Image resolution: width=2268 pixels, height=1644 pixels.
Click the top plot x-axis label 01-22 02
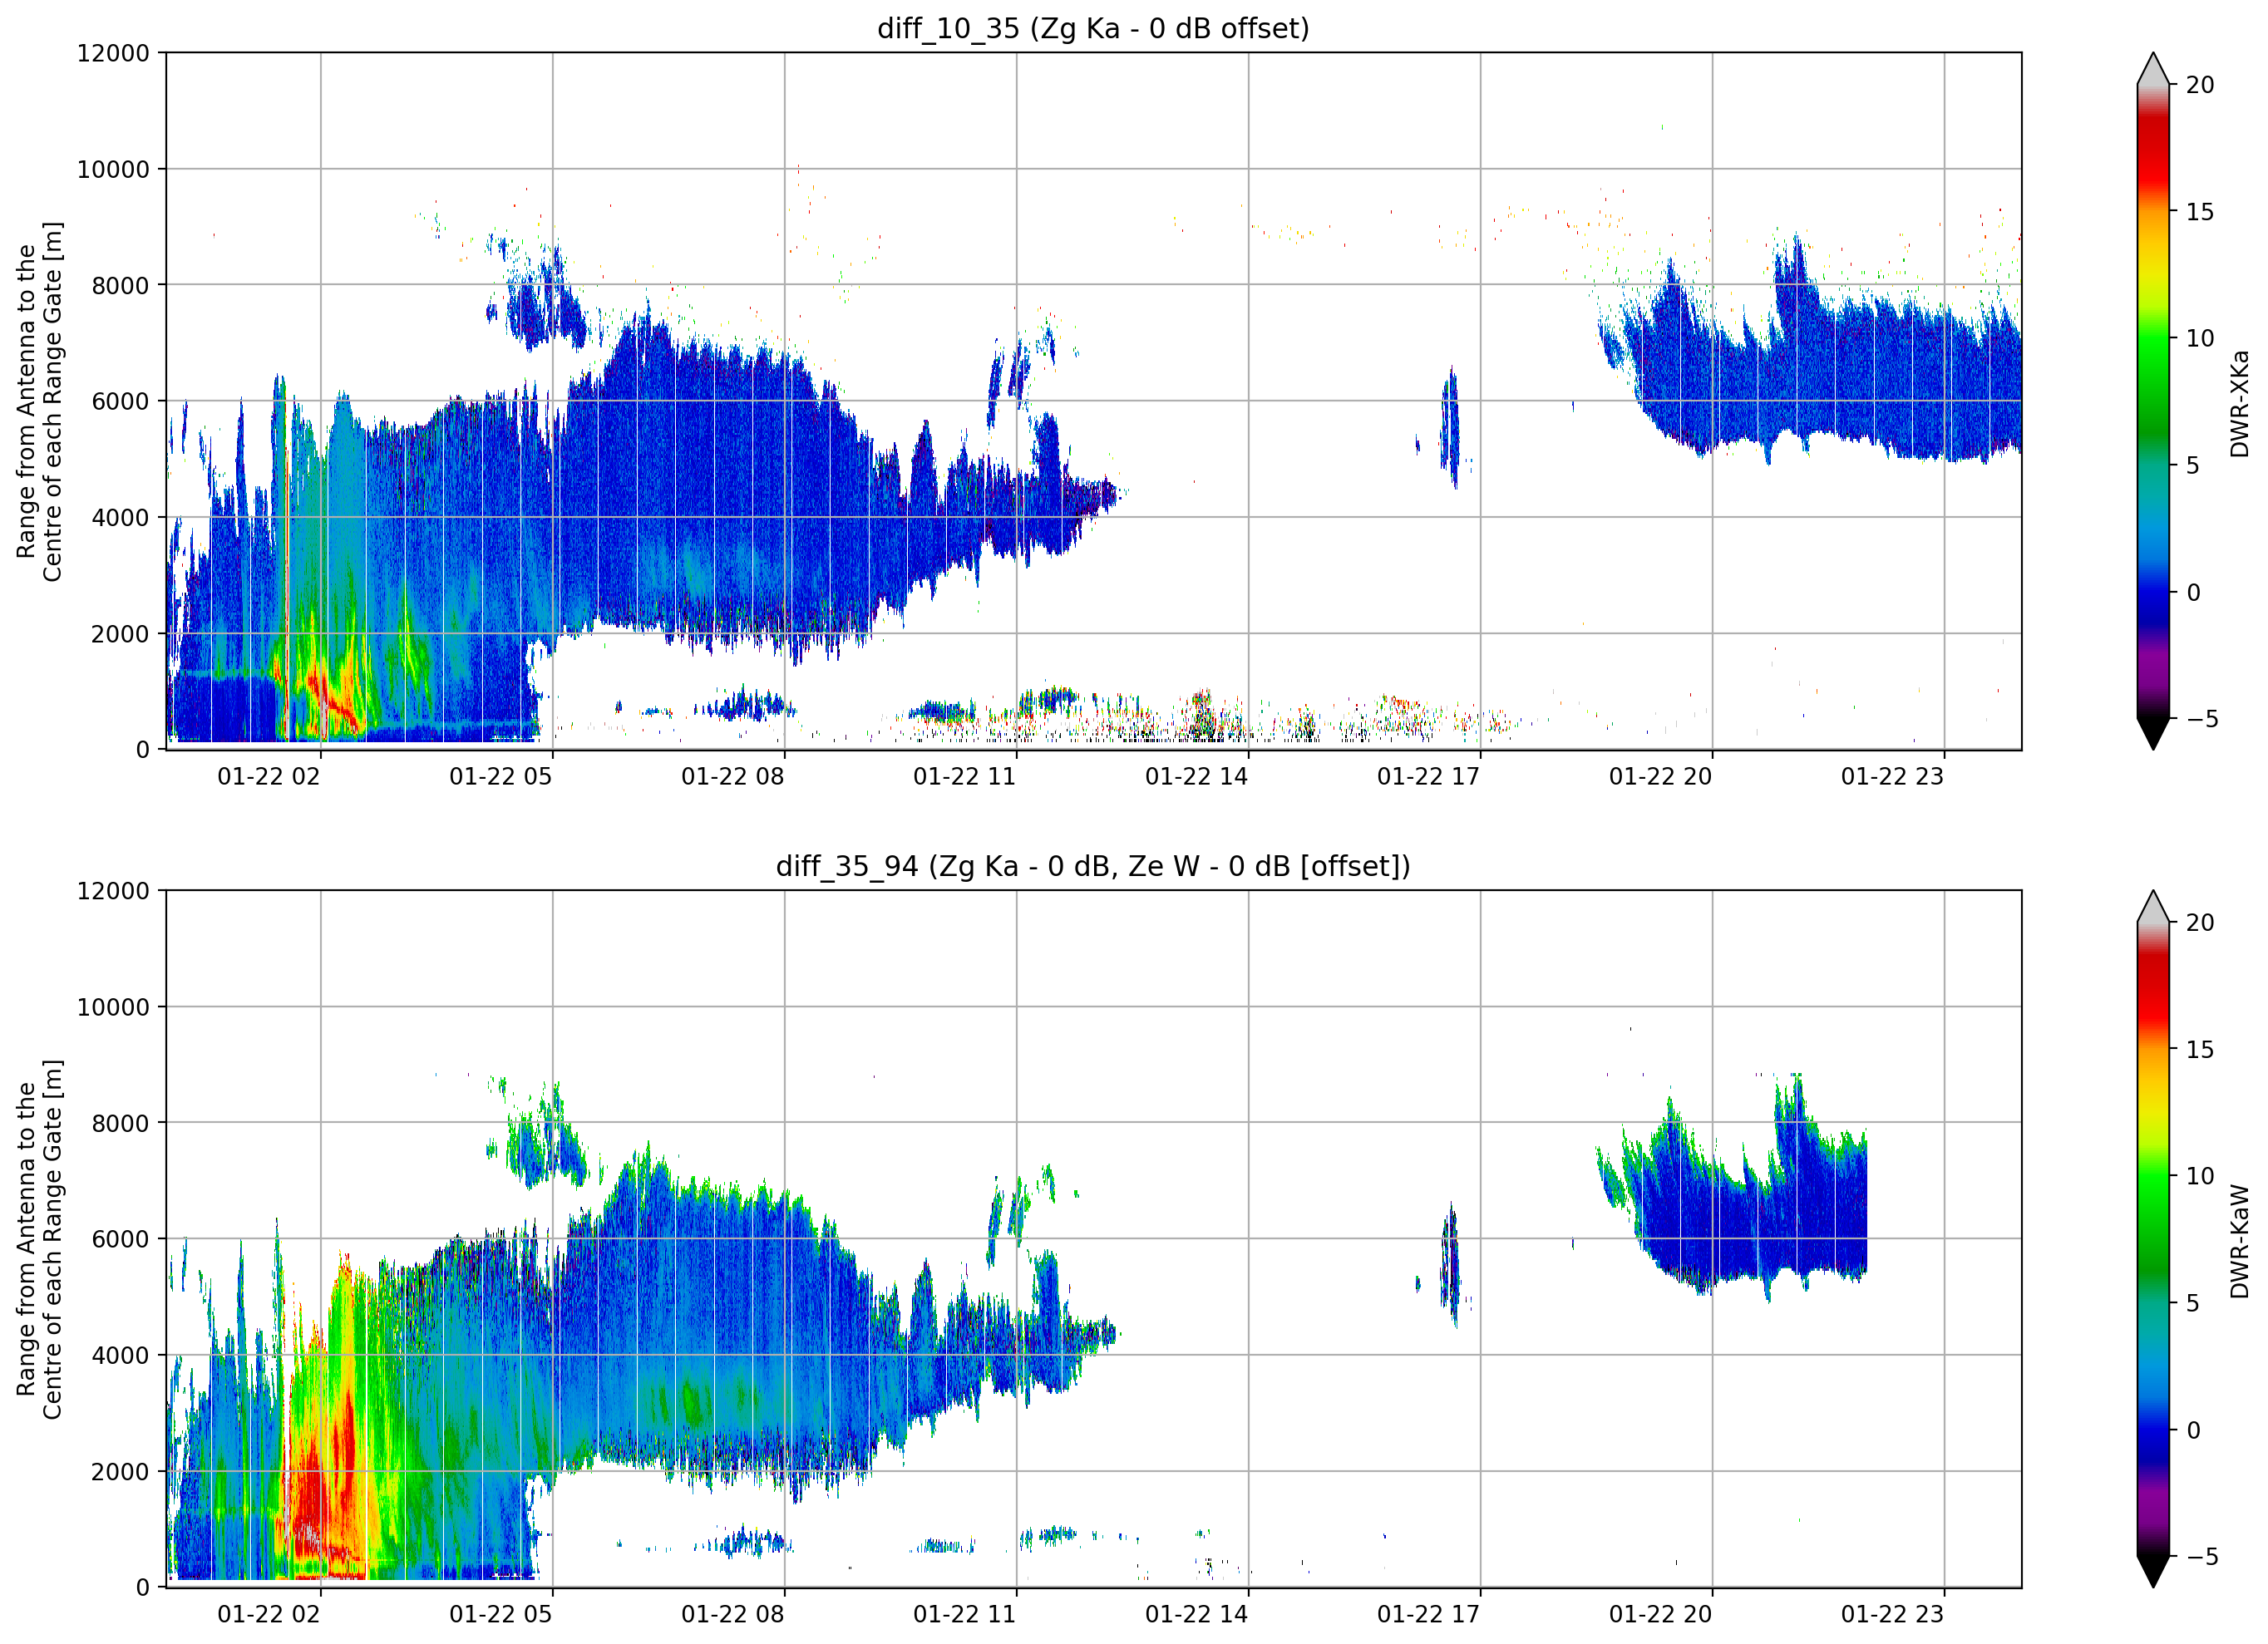[x=269, y=777]
